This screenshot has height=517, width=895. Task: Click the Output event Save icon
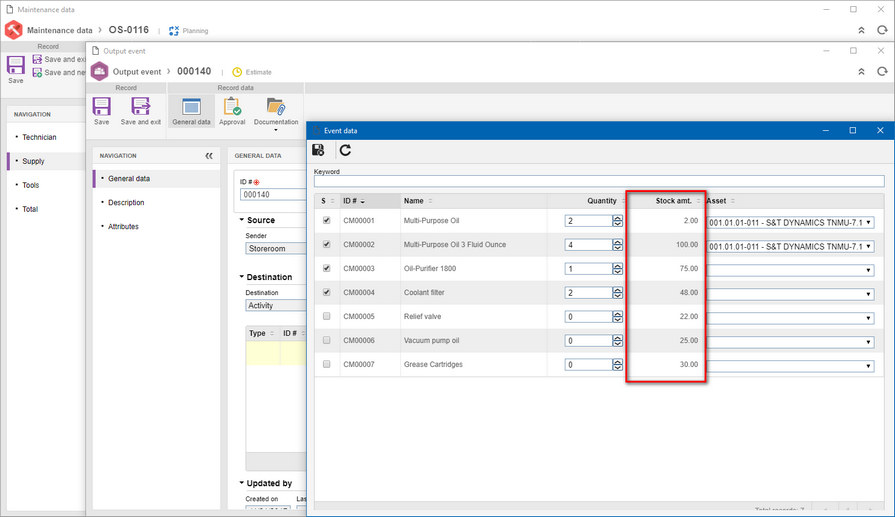point(102,111)
